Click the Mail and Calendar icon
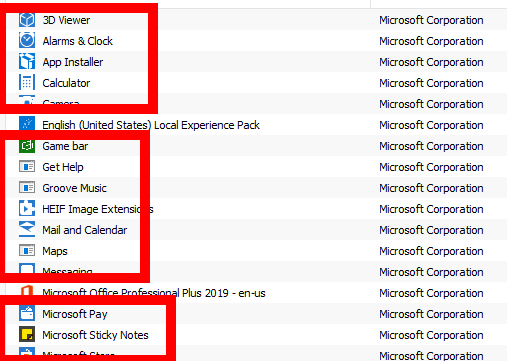 27,229
